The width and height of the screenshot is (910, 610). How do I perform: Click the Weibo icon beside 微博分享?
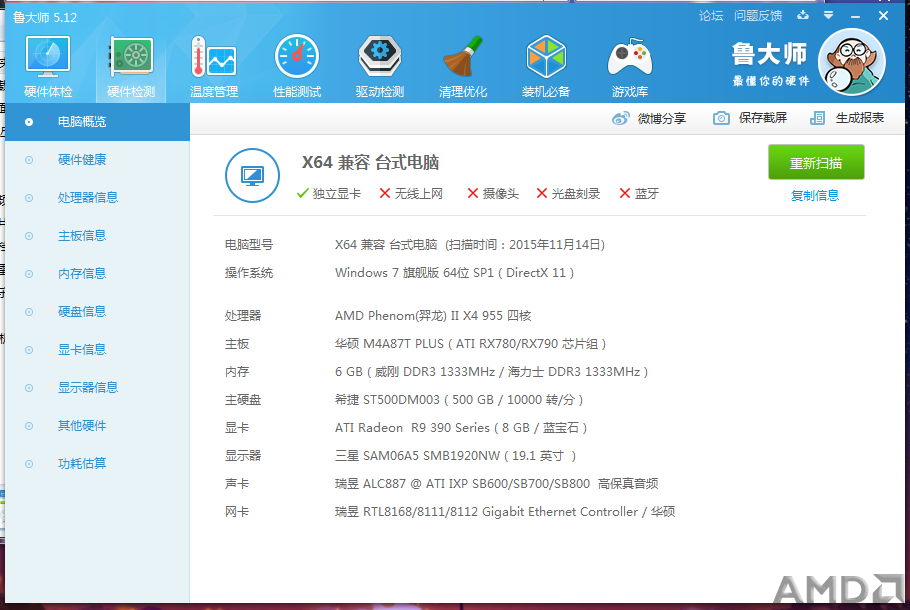[x=620, y=118]
